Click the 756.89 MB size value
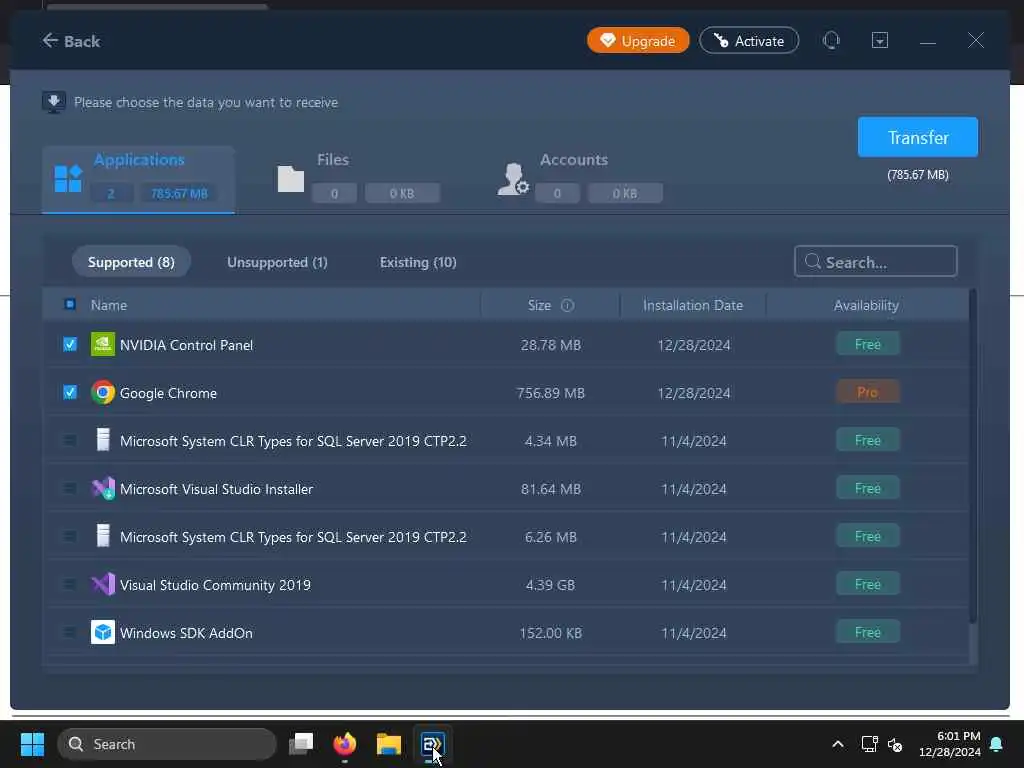This screenshot has height=768, width=1024. pos(551,392)
